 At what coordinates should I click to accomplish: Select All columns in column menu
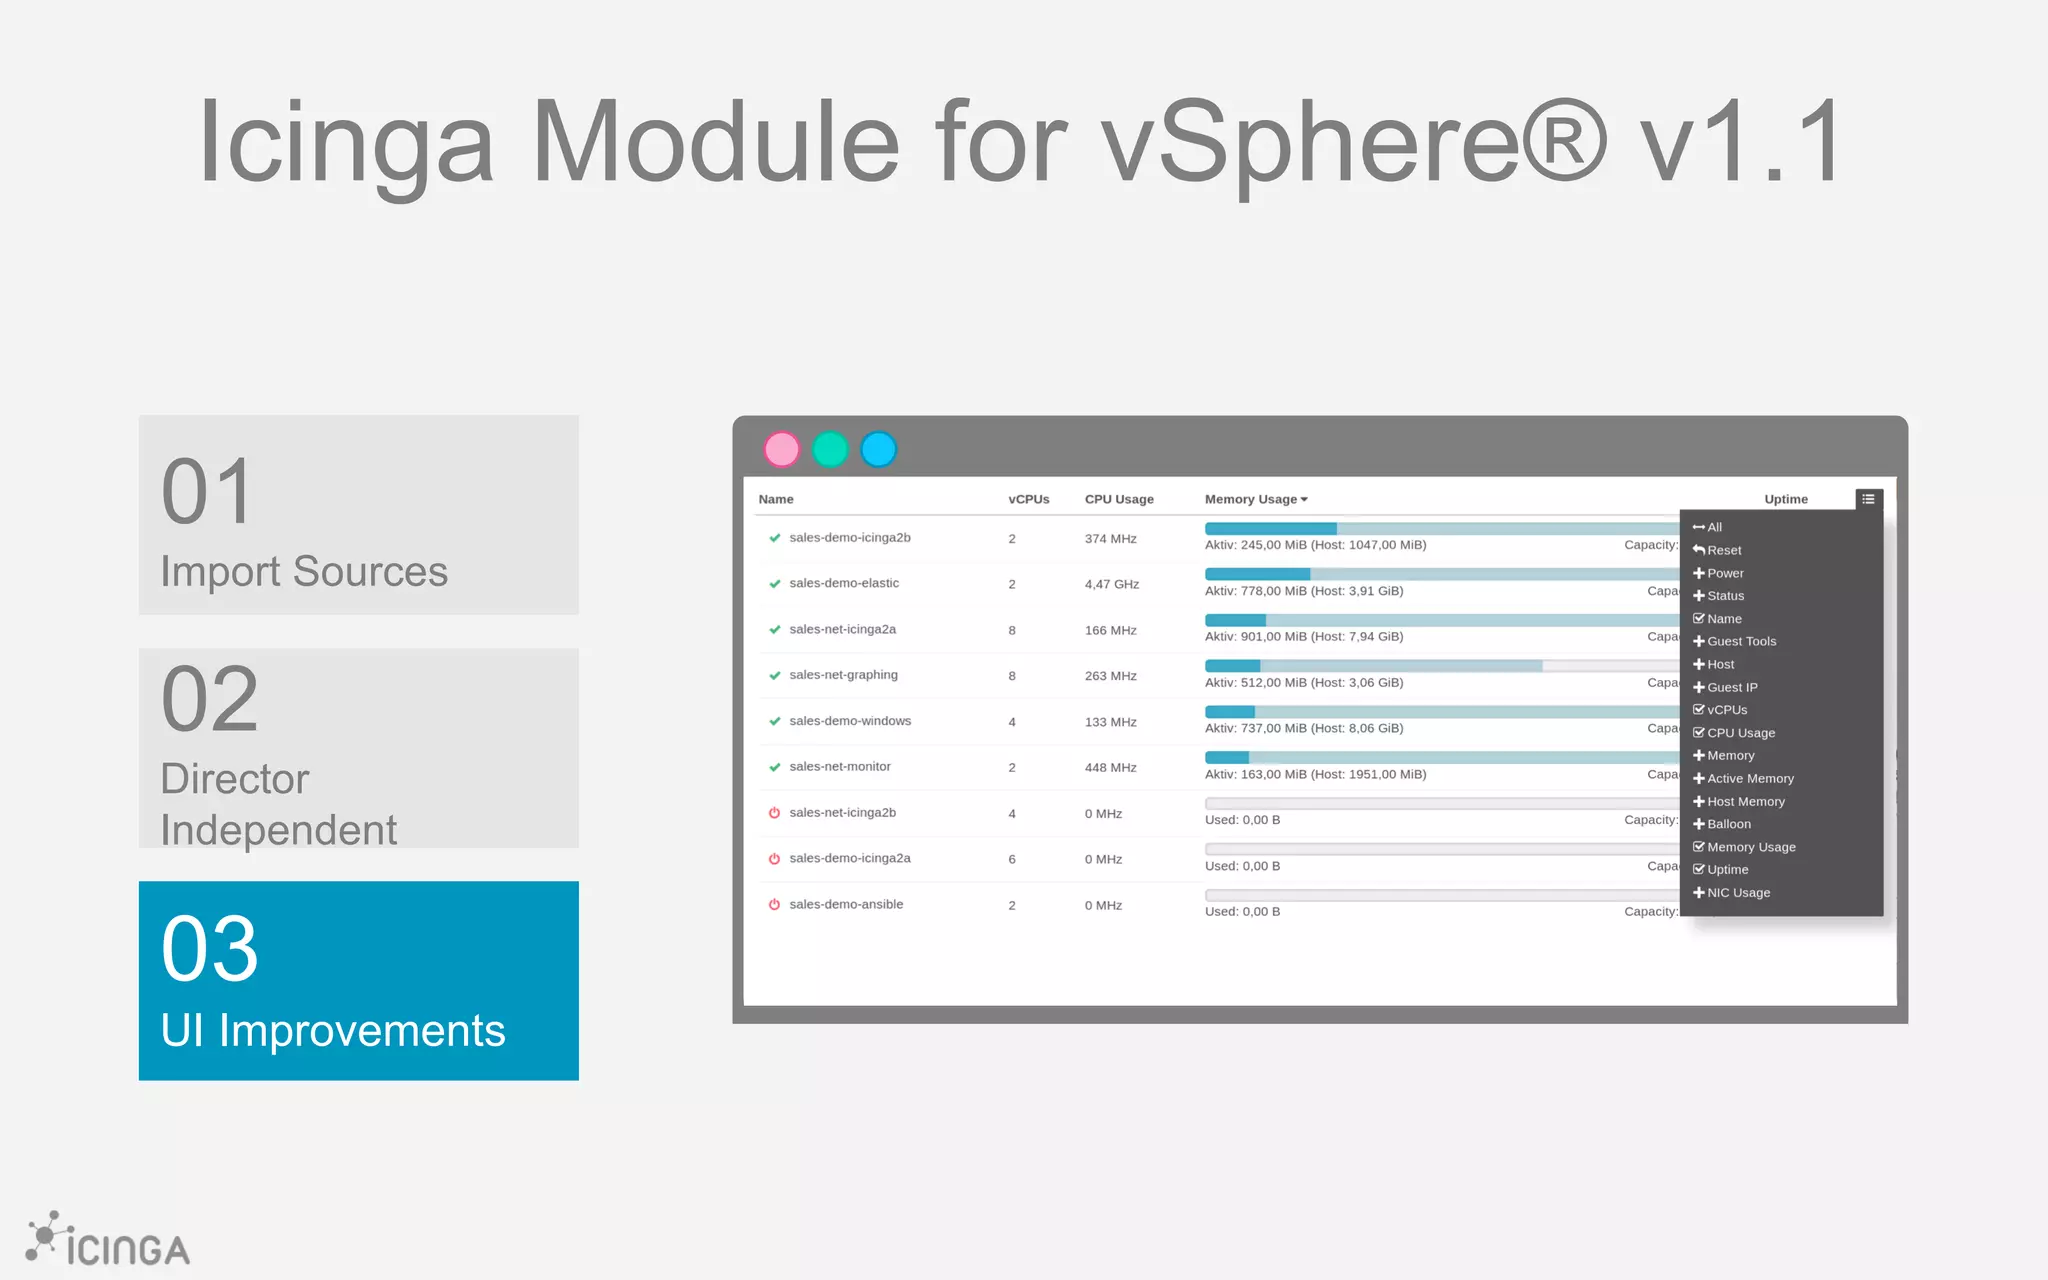(1707, 527)
